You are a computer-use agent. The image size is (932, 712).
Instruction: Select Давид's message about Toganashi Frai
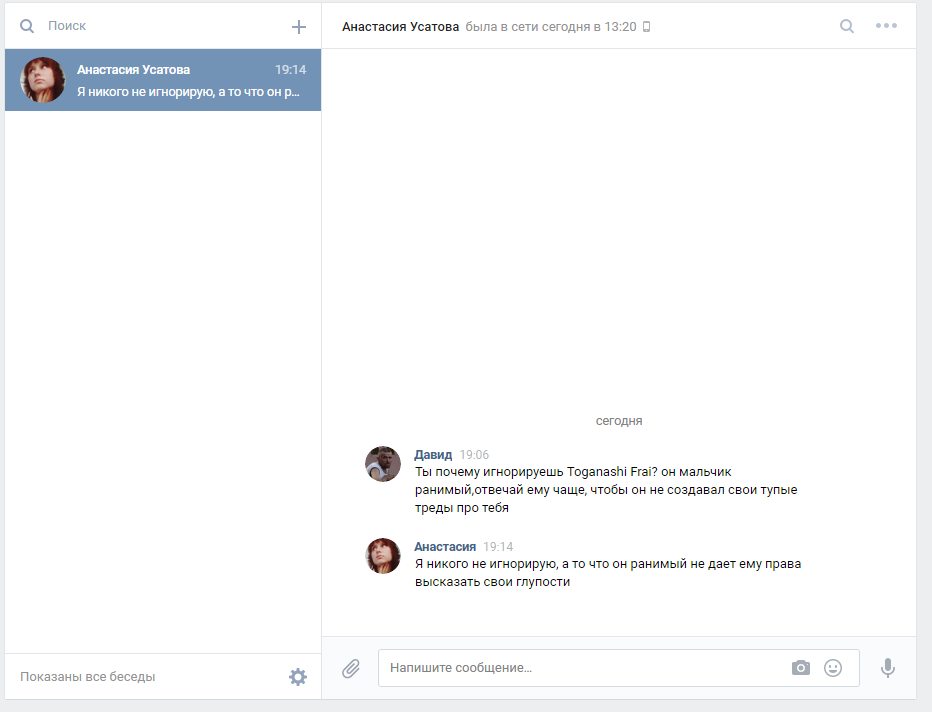[x=606, y=490]
